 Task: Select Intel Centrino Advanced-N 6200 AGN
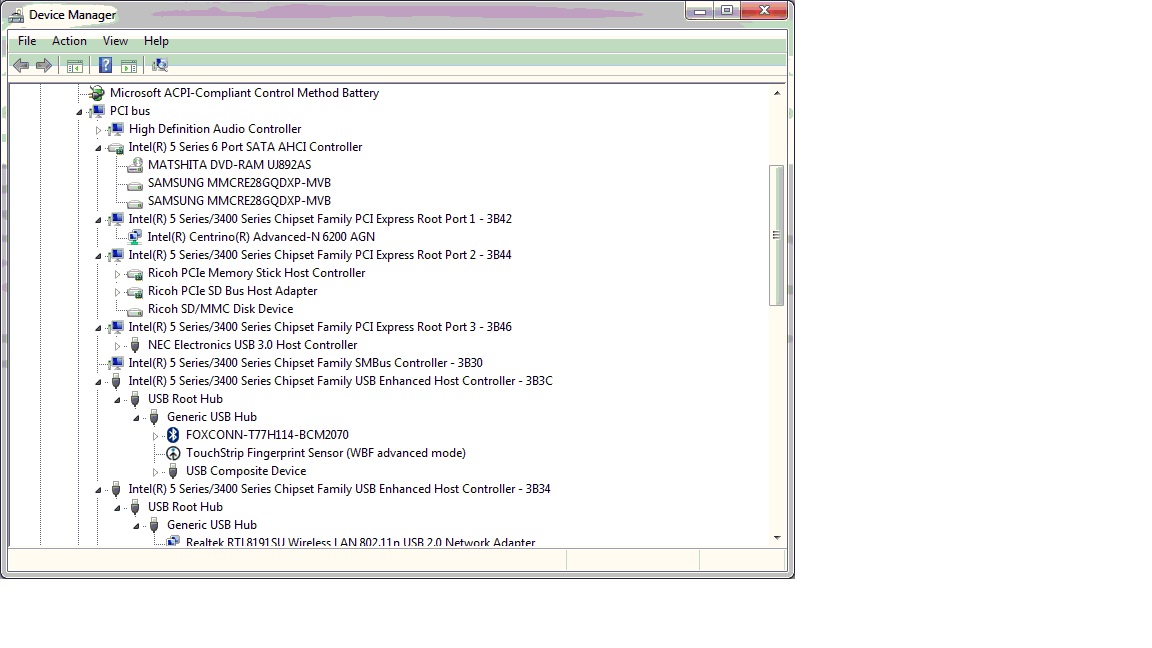pyautogui.click(x=261, y=237)
